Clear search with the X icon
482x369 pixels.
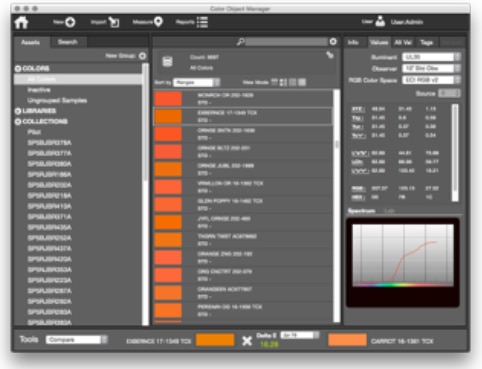pyautogui.click(x=333, y=42)
